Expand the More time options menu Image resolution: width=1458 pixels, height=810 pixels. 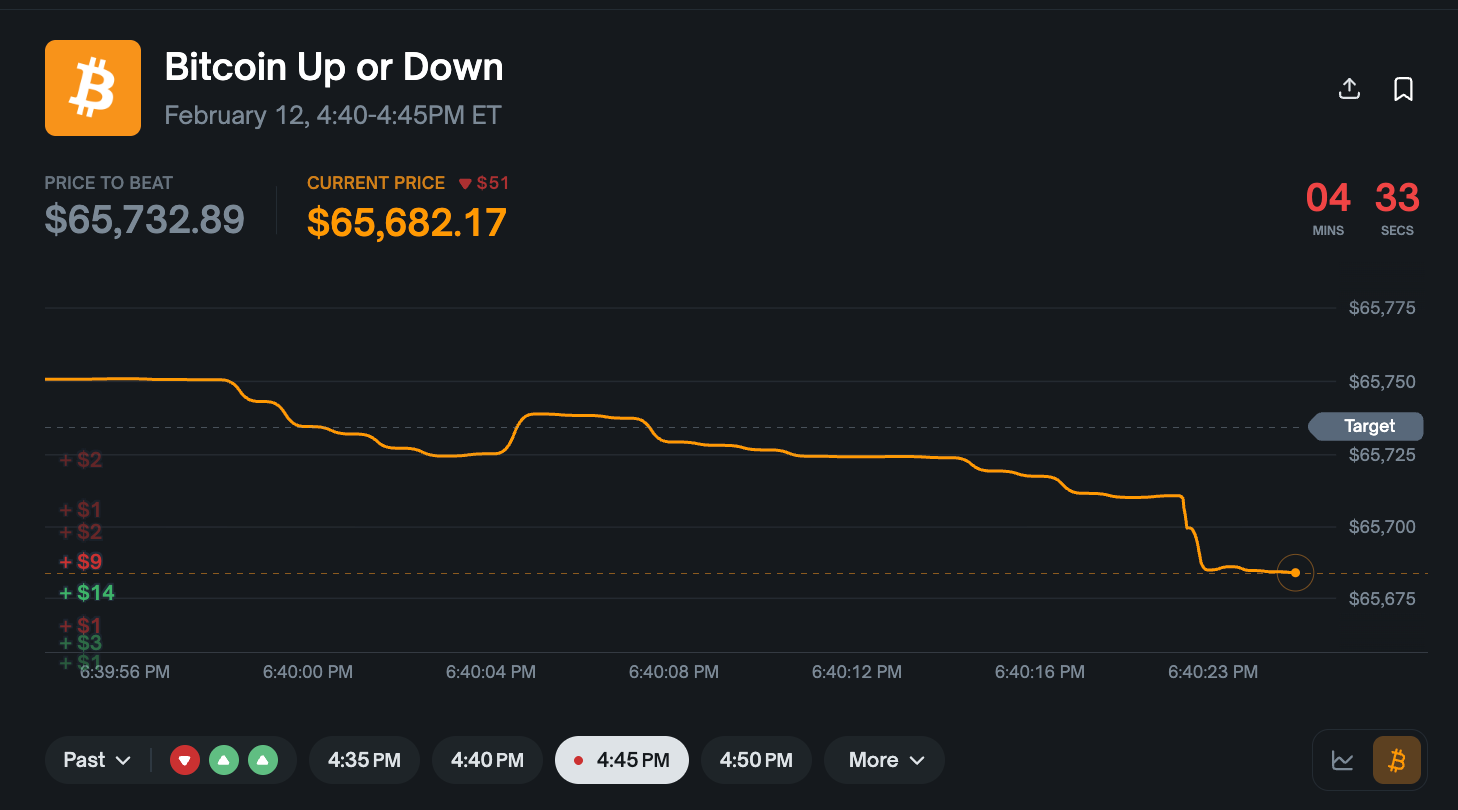[x=884, y=759]
